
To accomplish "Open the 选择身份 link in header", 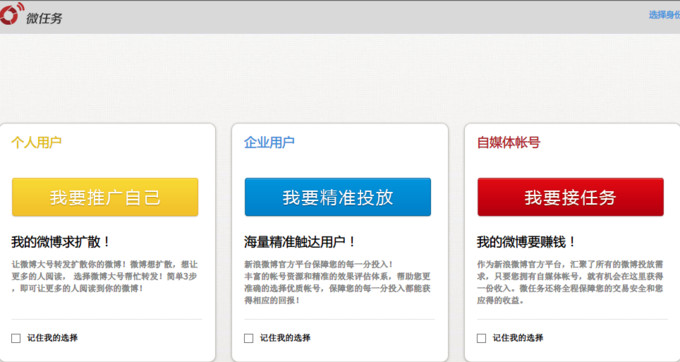I will pyautogui.click(x=664, y=15).
